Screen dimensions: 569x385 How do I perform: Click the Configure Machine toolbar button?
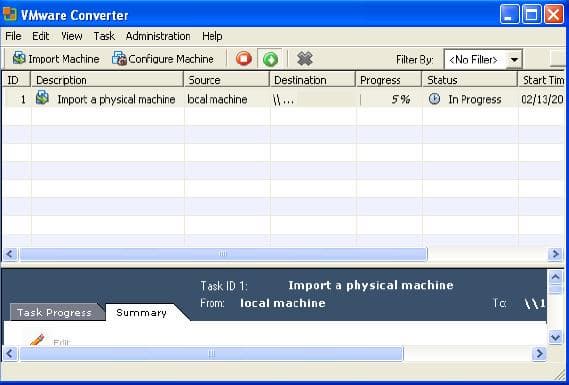click(x=163, y=59)
